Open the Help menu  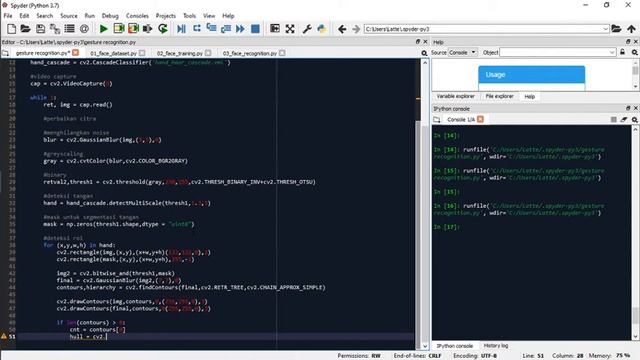(x=228, y=16)
